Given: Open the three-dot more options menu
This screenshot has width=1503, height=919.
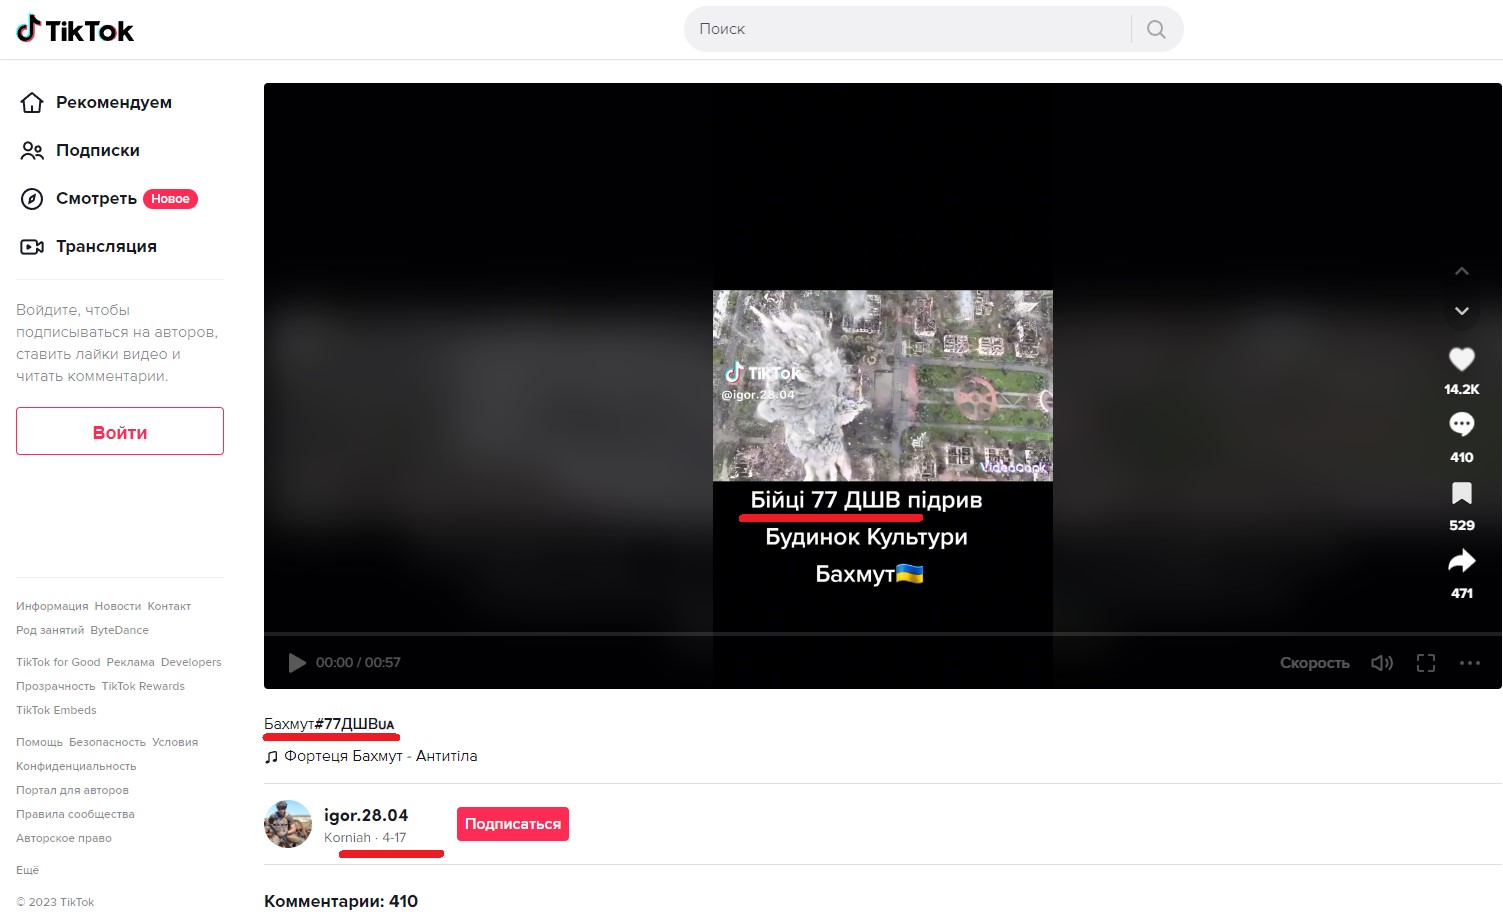Looking at the screenshot, I should [x=1469, y=663].
